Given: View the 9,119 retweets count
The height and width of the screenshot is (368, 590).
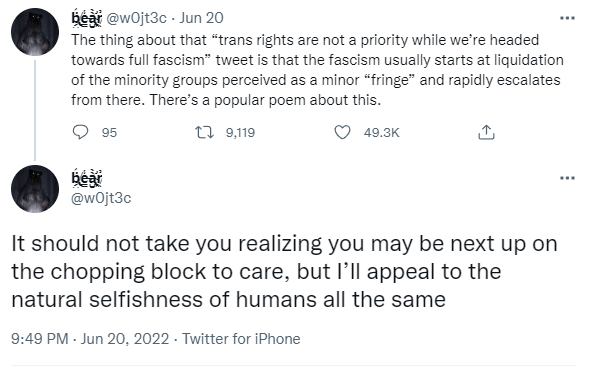Looking at the screenshot, I should tap(240, 132).
